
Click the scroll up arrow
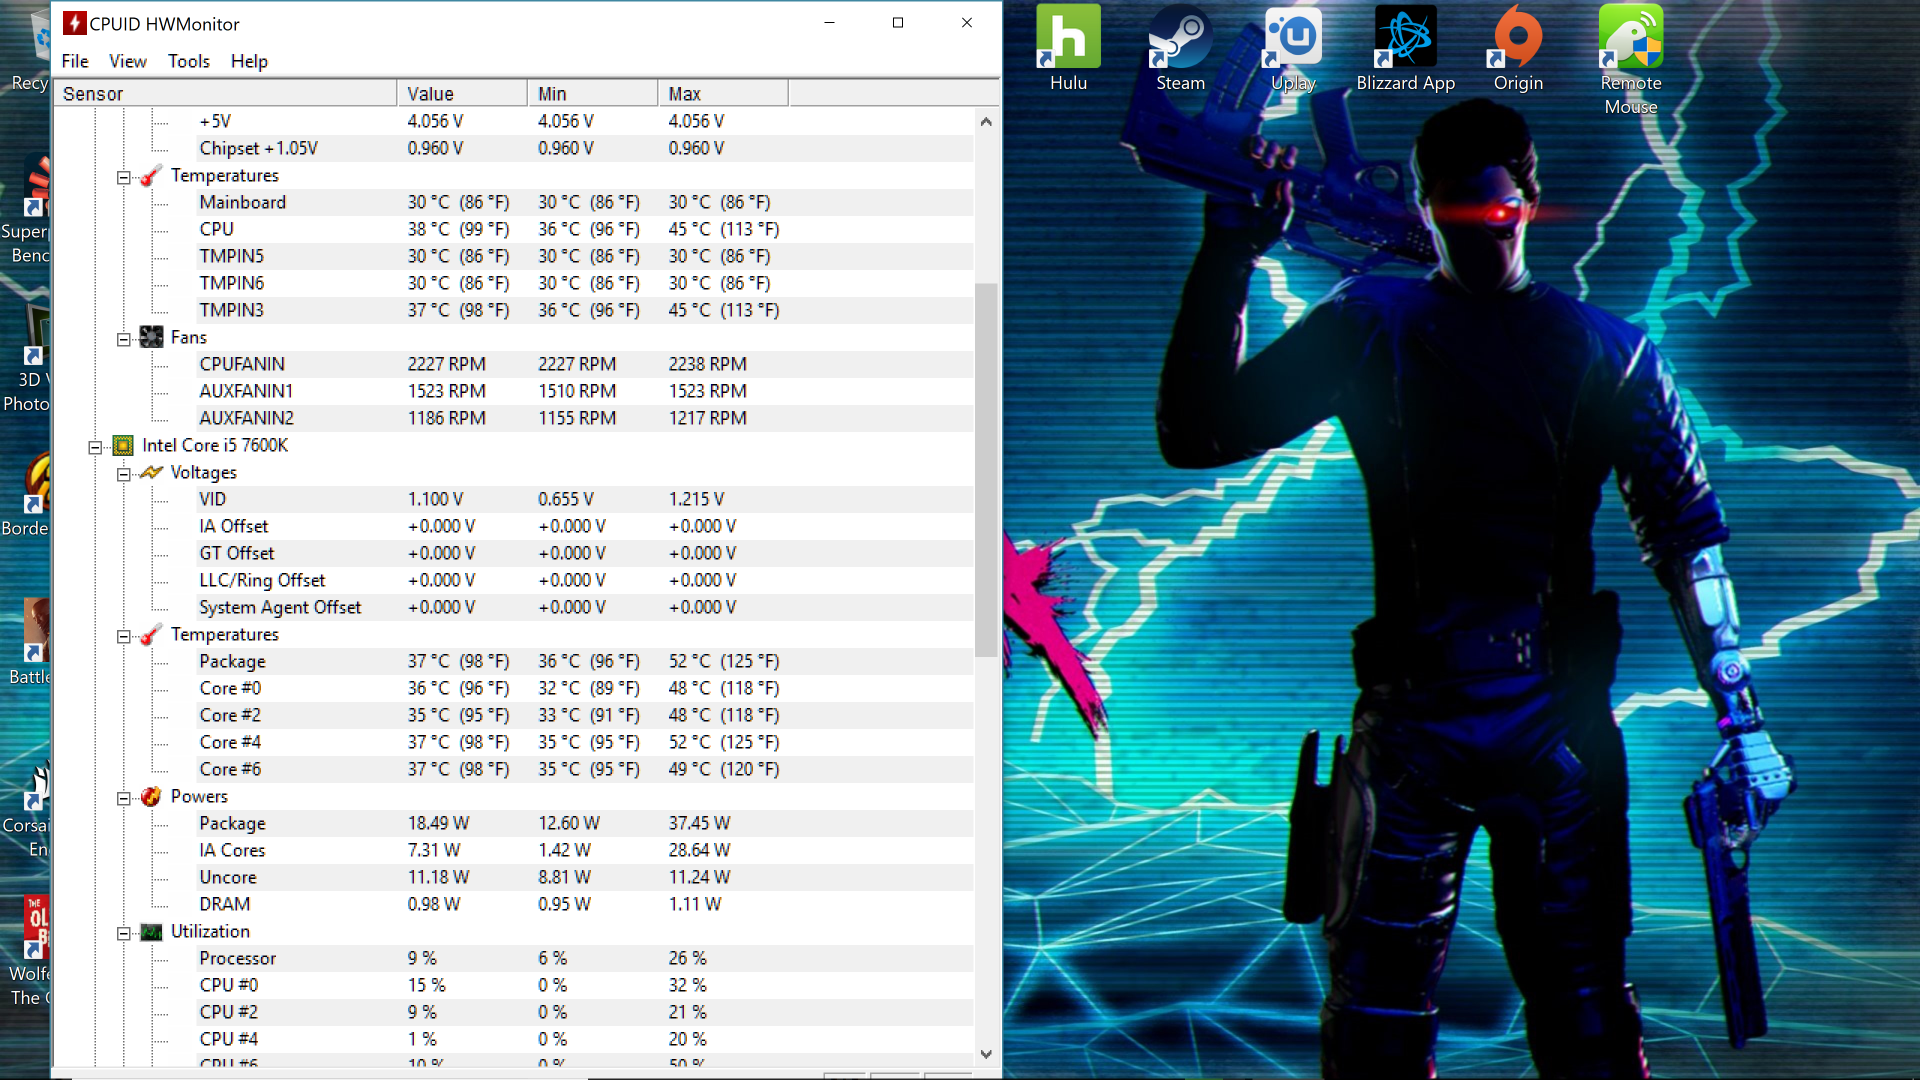(986, 121)
